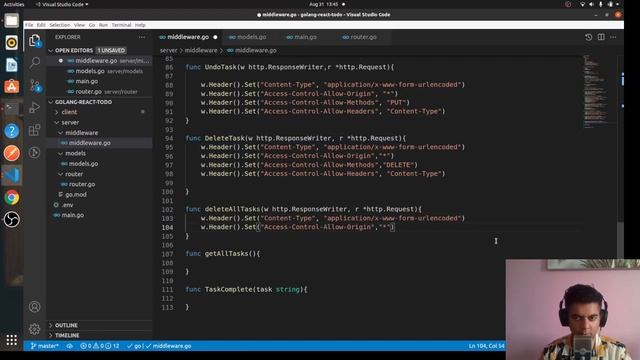Open the Terminal menu
The image size is (640, 360).
pyautogui.click(x=121, y=25)
